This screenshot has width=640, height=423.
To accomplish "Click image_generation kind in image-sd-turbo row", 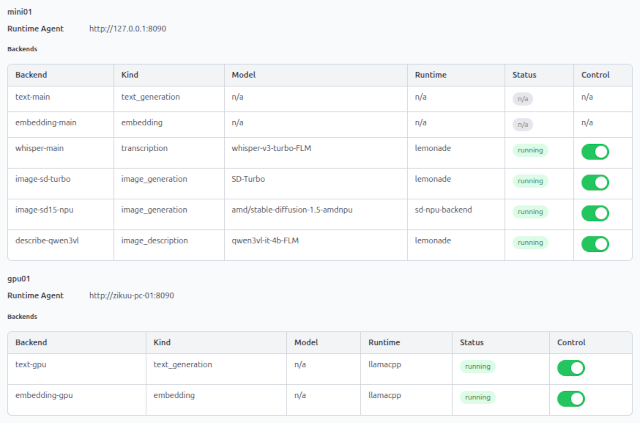I will tap(154, 179).
